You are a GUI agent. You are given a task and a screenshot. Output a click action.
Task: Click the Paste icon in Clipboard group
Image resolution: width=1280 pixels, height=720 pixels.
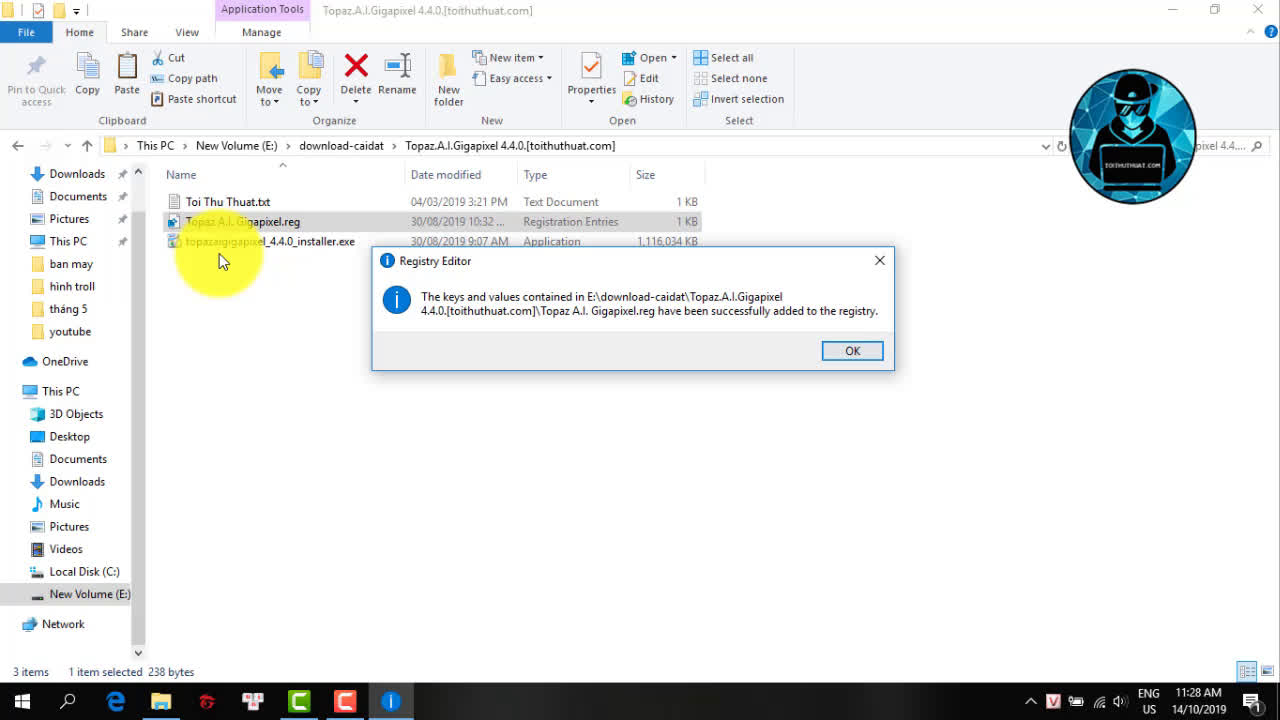tap(127, 75)
